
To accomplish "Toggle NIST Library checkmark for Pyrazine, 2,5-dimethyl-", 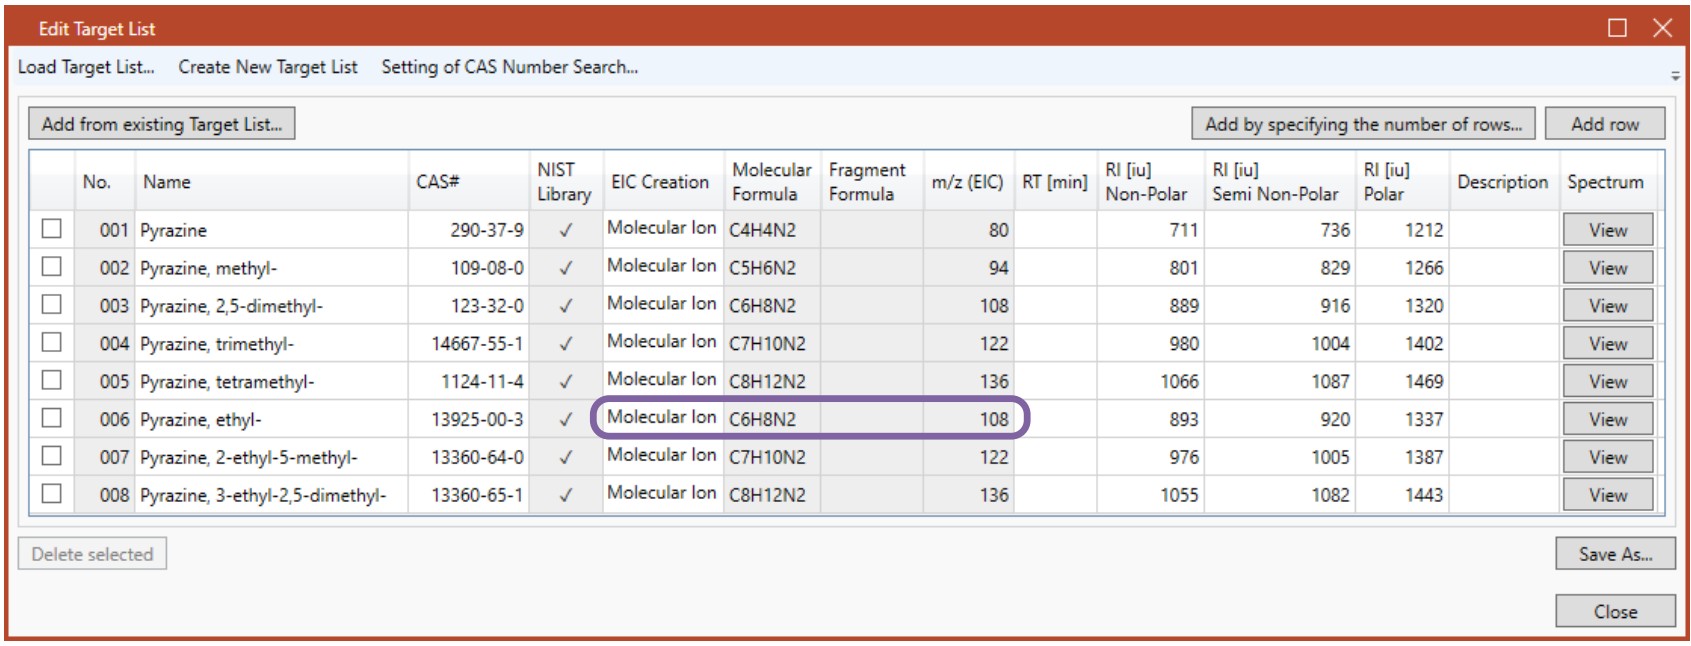I will [565, 306].
